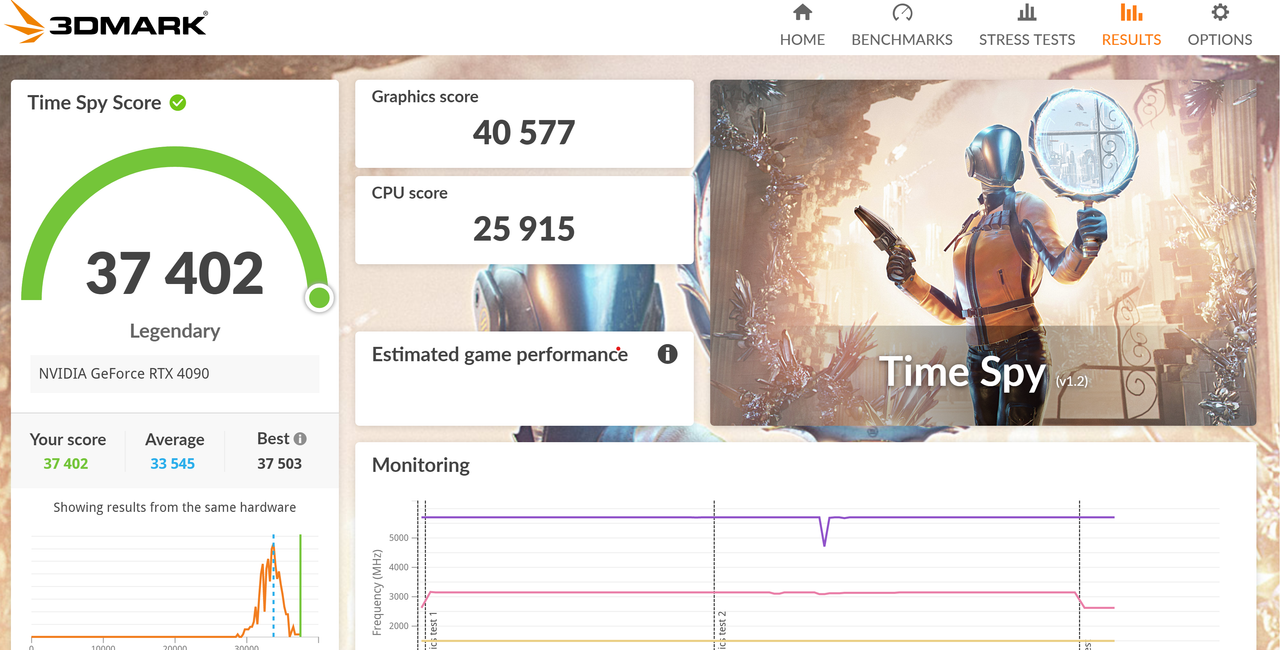Image resolution: width=1280 pixels, height=650 pixels.
Task: Open the BENCHMARKS tab
Action: (x=902, y=26)
